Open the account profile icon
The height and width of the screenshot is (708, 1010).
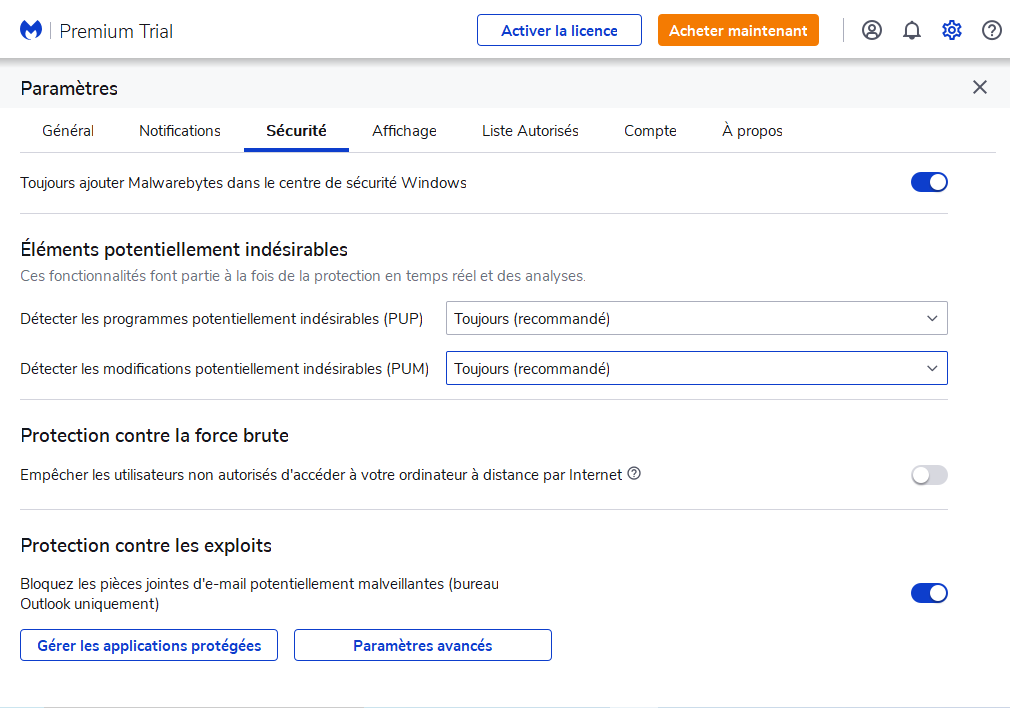tap(872, 30)
